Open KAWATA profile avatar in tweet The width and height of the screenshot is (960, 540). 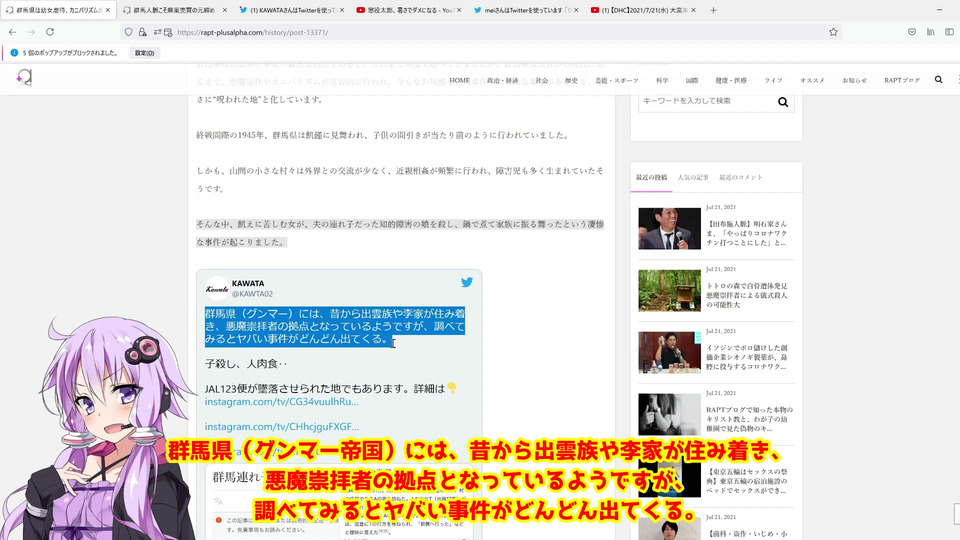tap(217, 288)
